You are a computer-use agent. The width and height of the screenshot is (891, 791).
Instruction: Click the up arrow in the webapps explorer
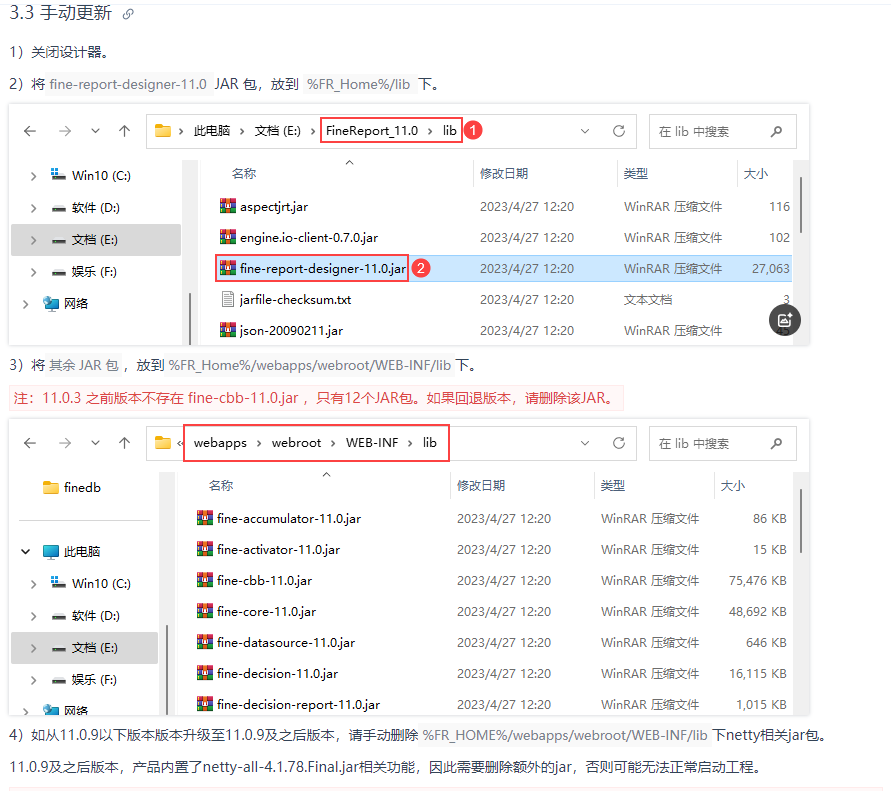coord(124,443)
